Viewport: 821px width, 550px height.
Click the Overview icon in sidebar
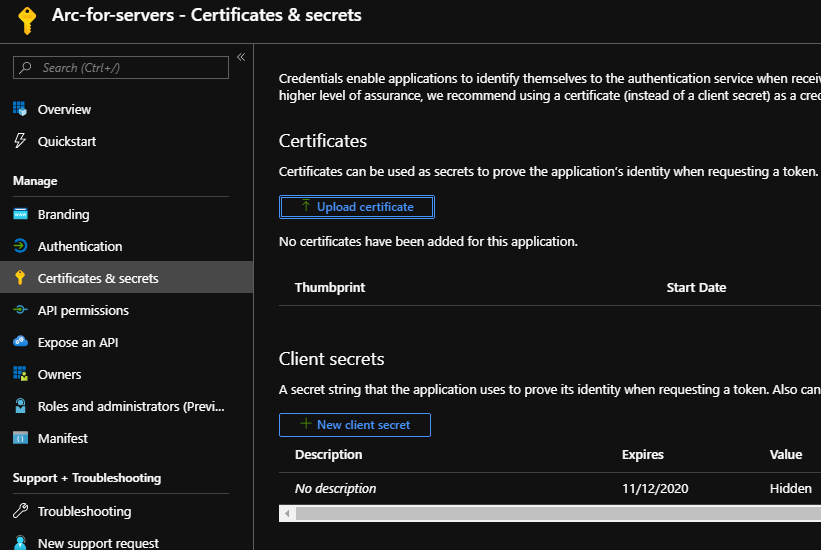coord(20,109)
